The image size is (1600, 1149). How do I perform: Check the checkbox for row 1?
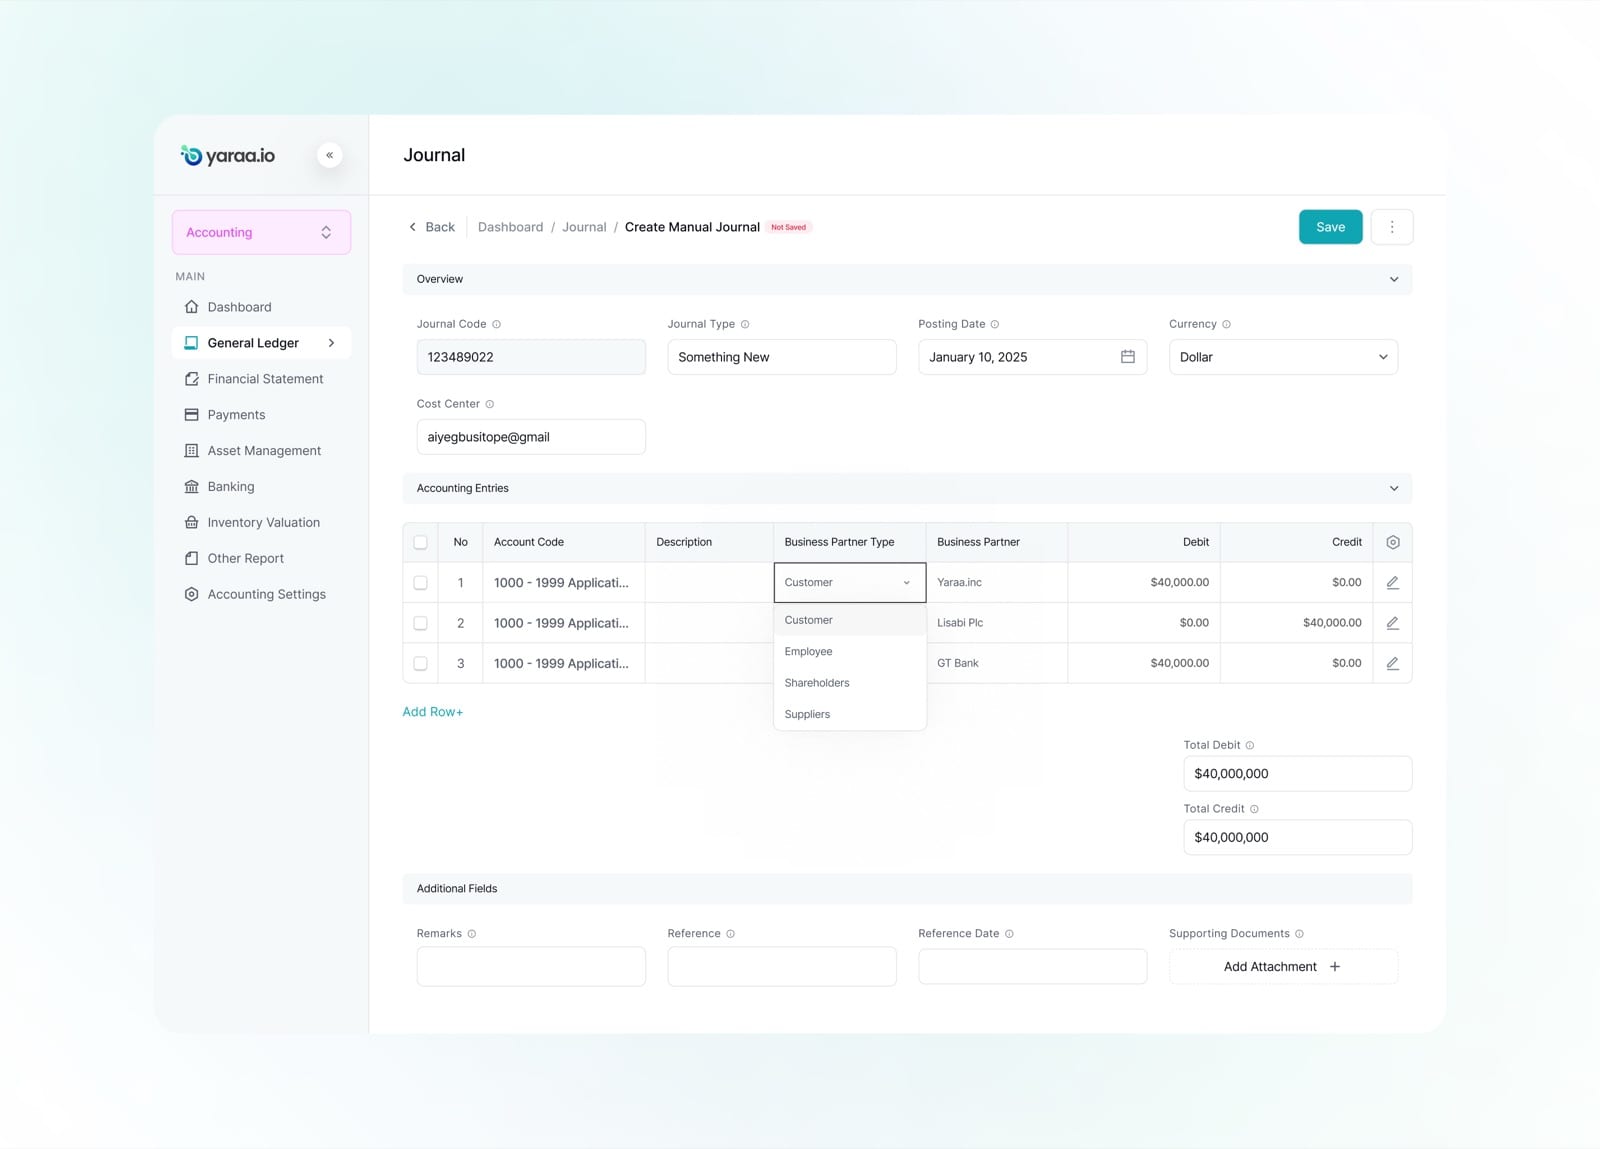(420, 582)
